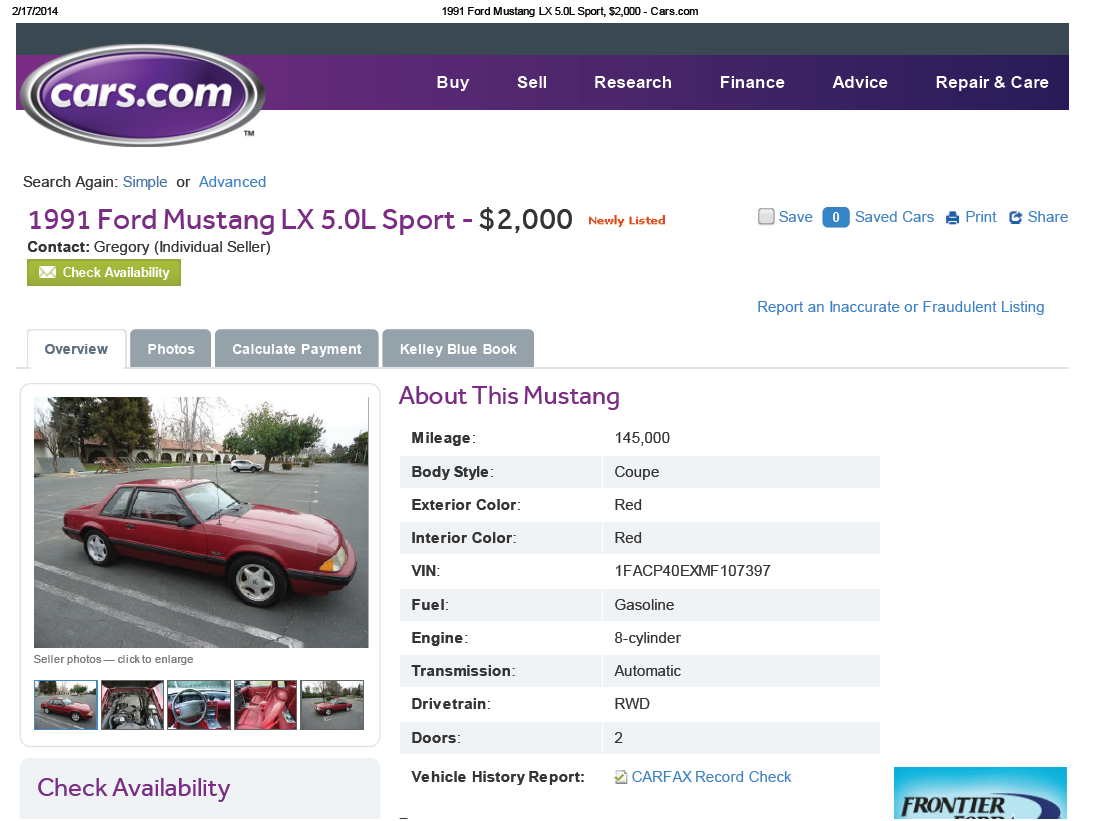Select the engine bay photo thumbnail
The image size is (1102, 821).
click(x=132, y=705)
